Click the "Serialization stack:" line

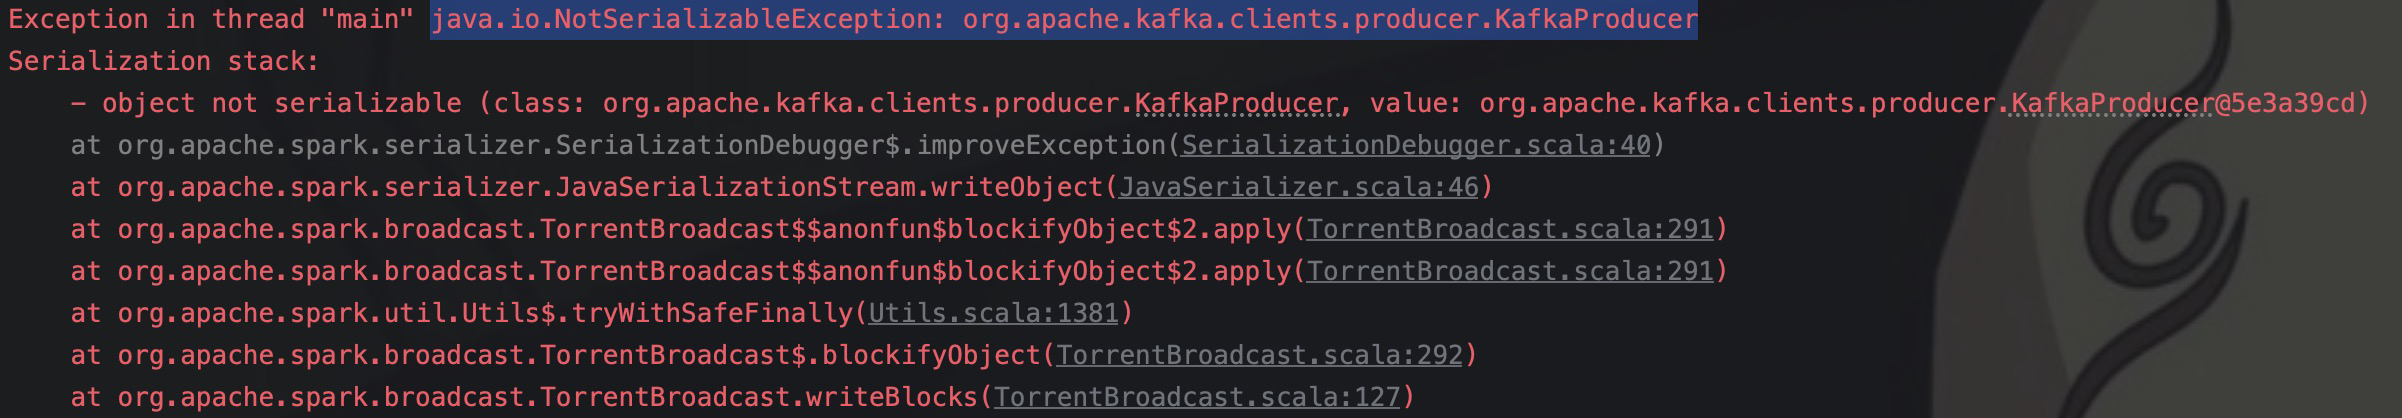[163, 62]
